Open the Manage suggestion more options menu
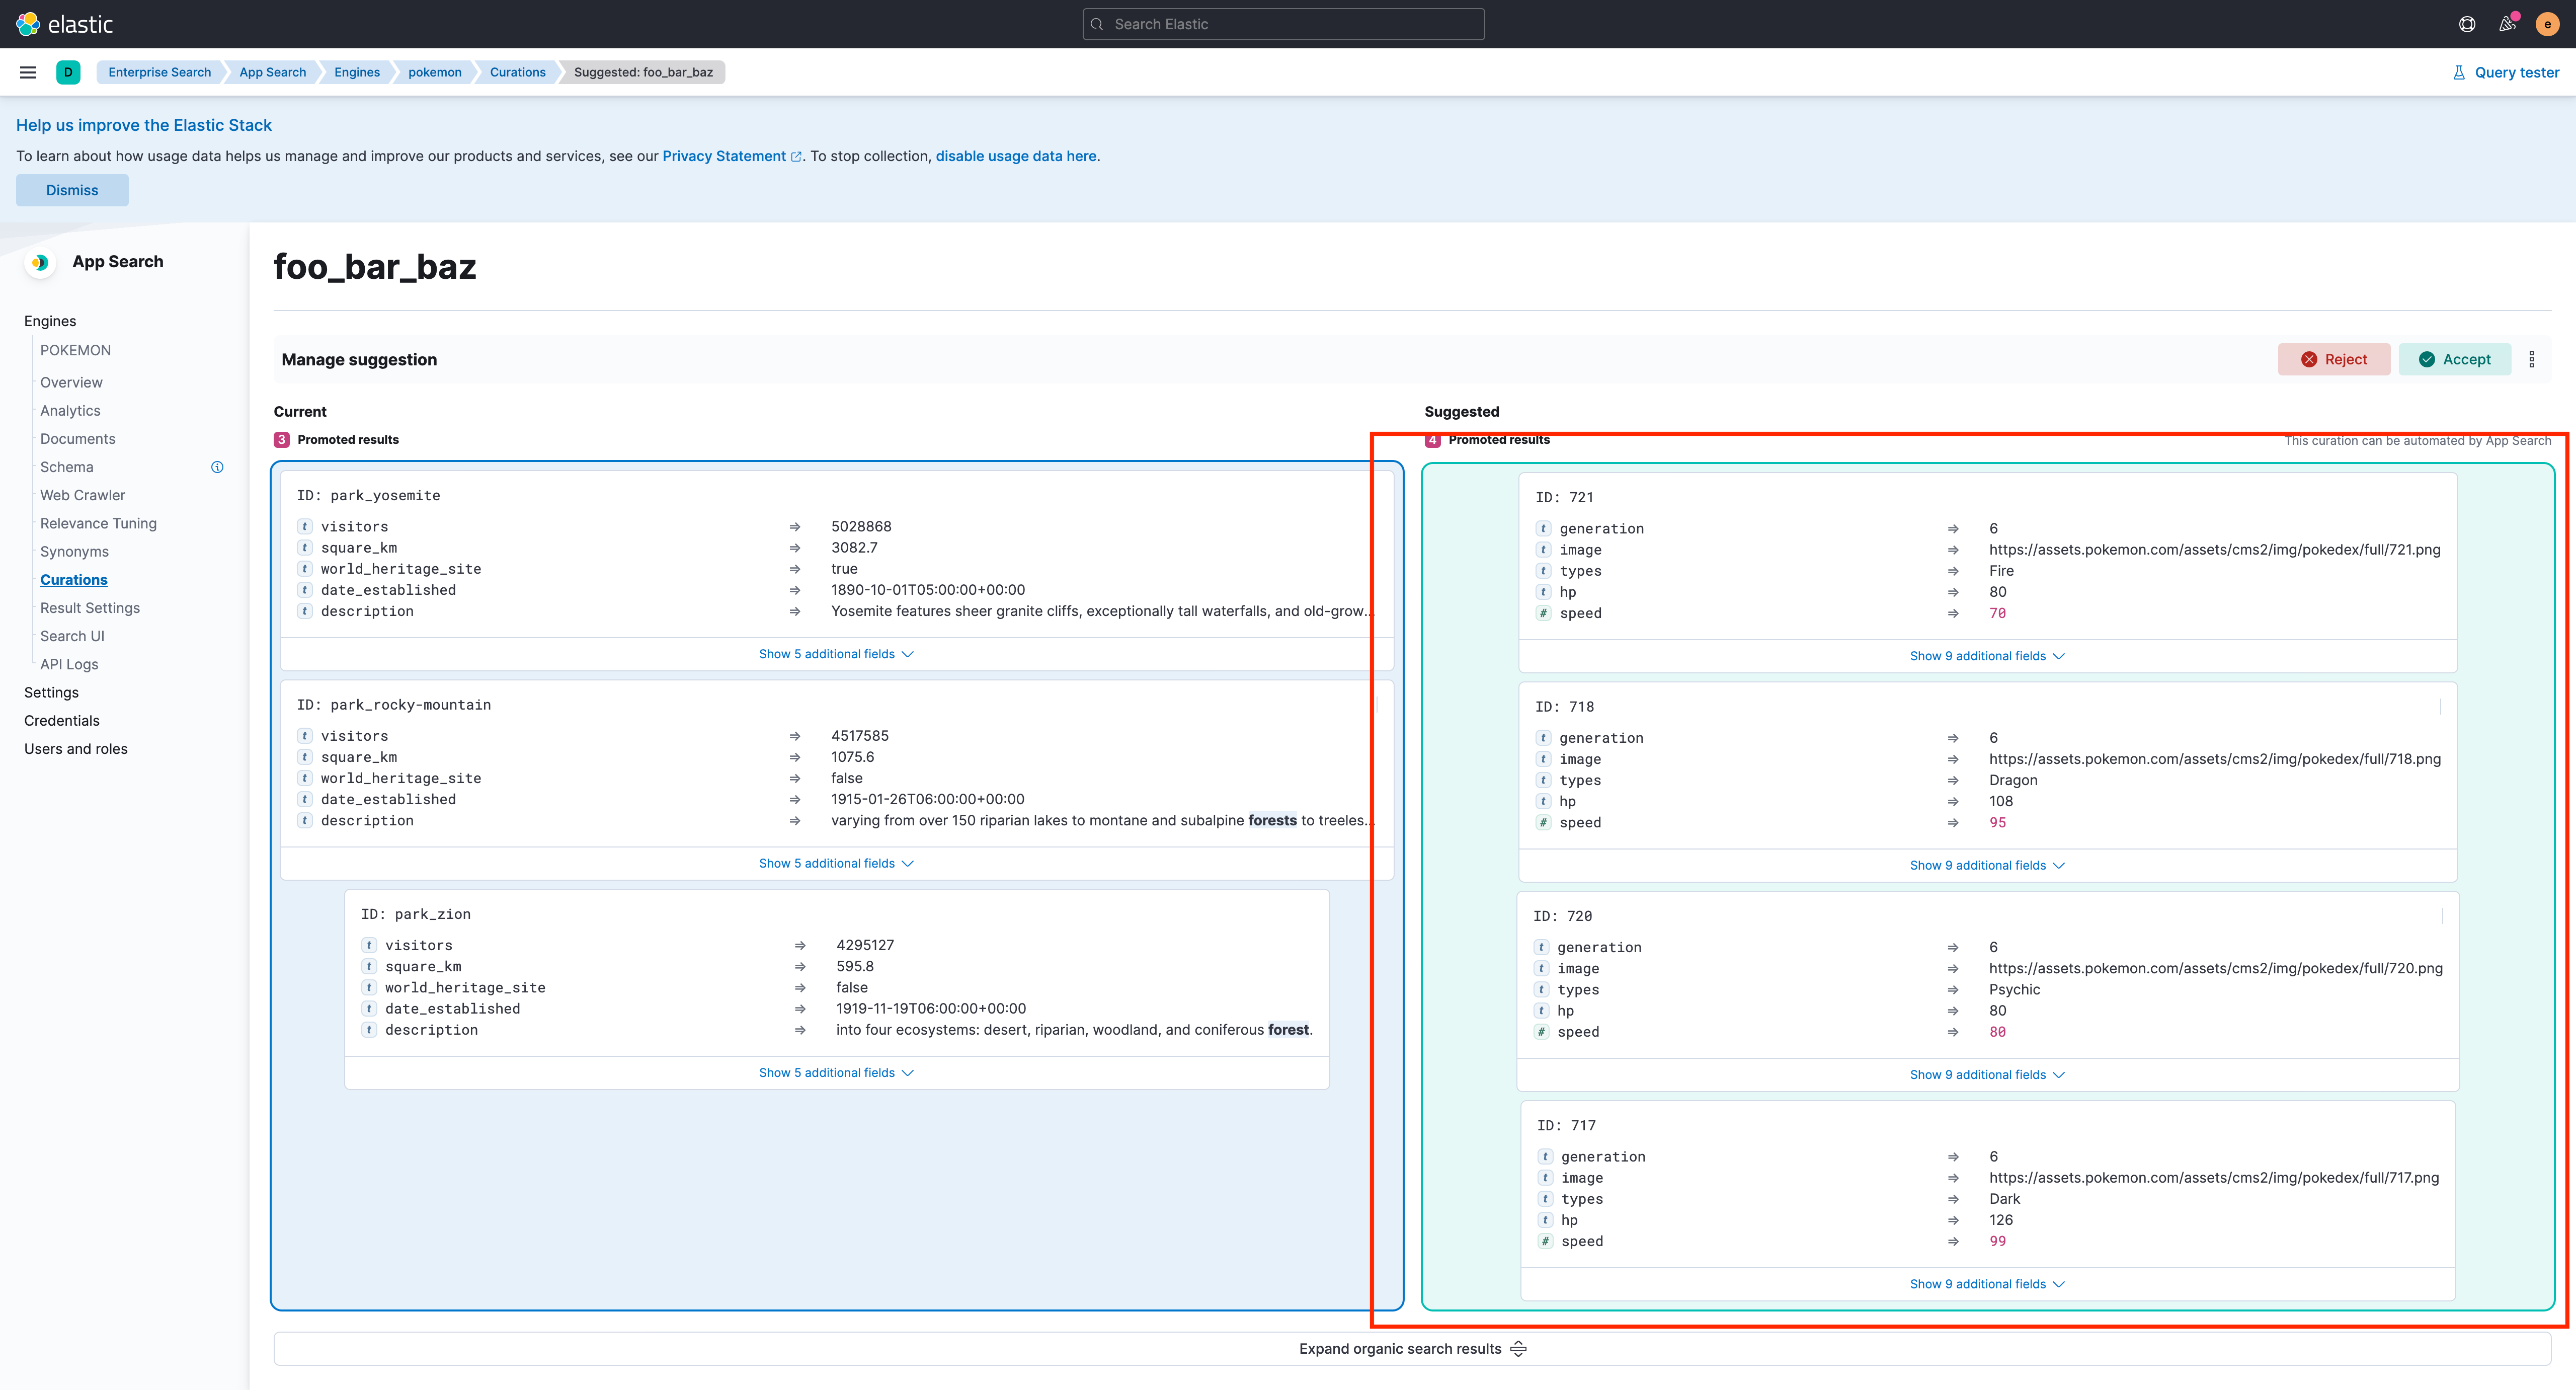This screenshot has width=2576, height=1390. click(2531, 359)
